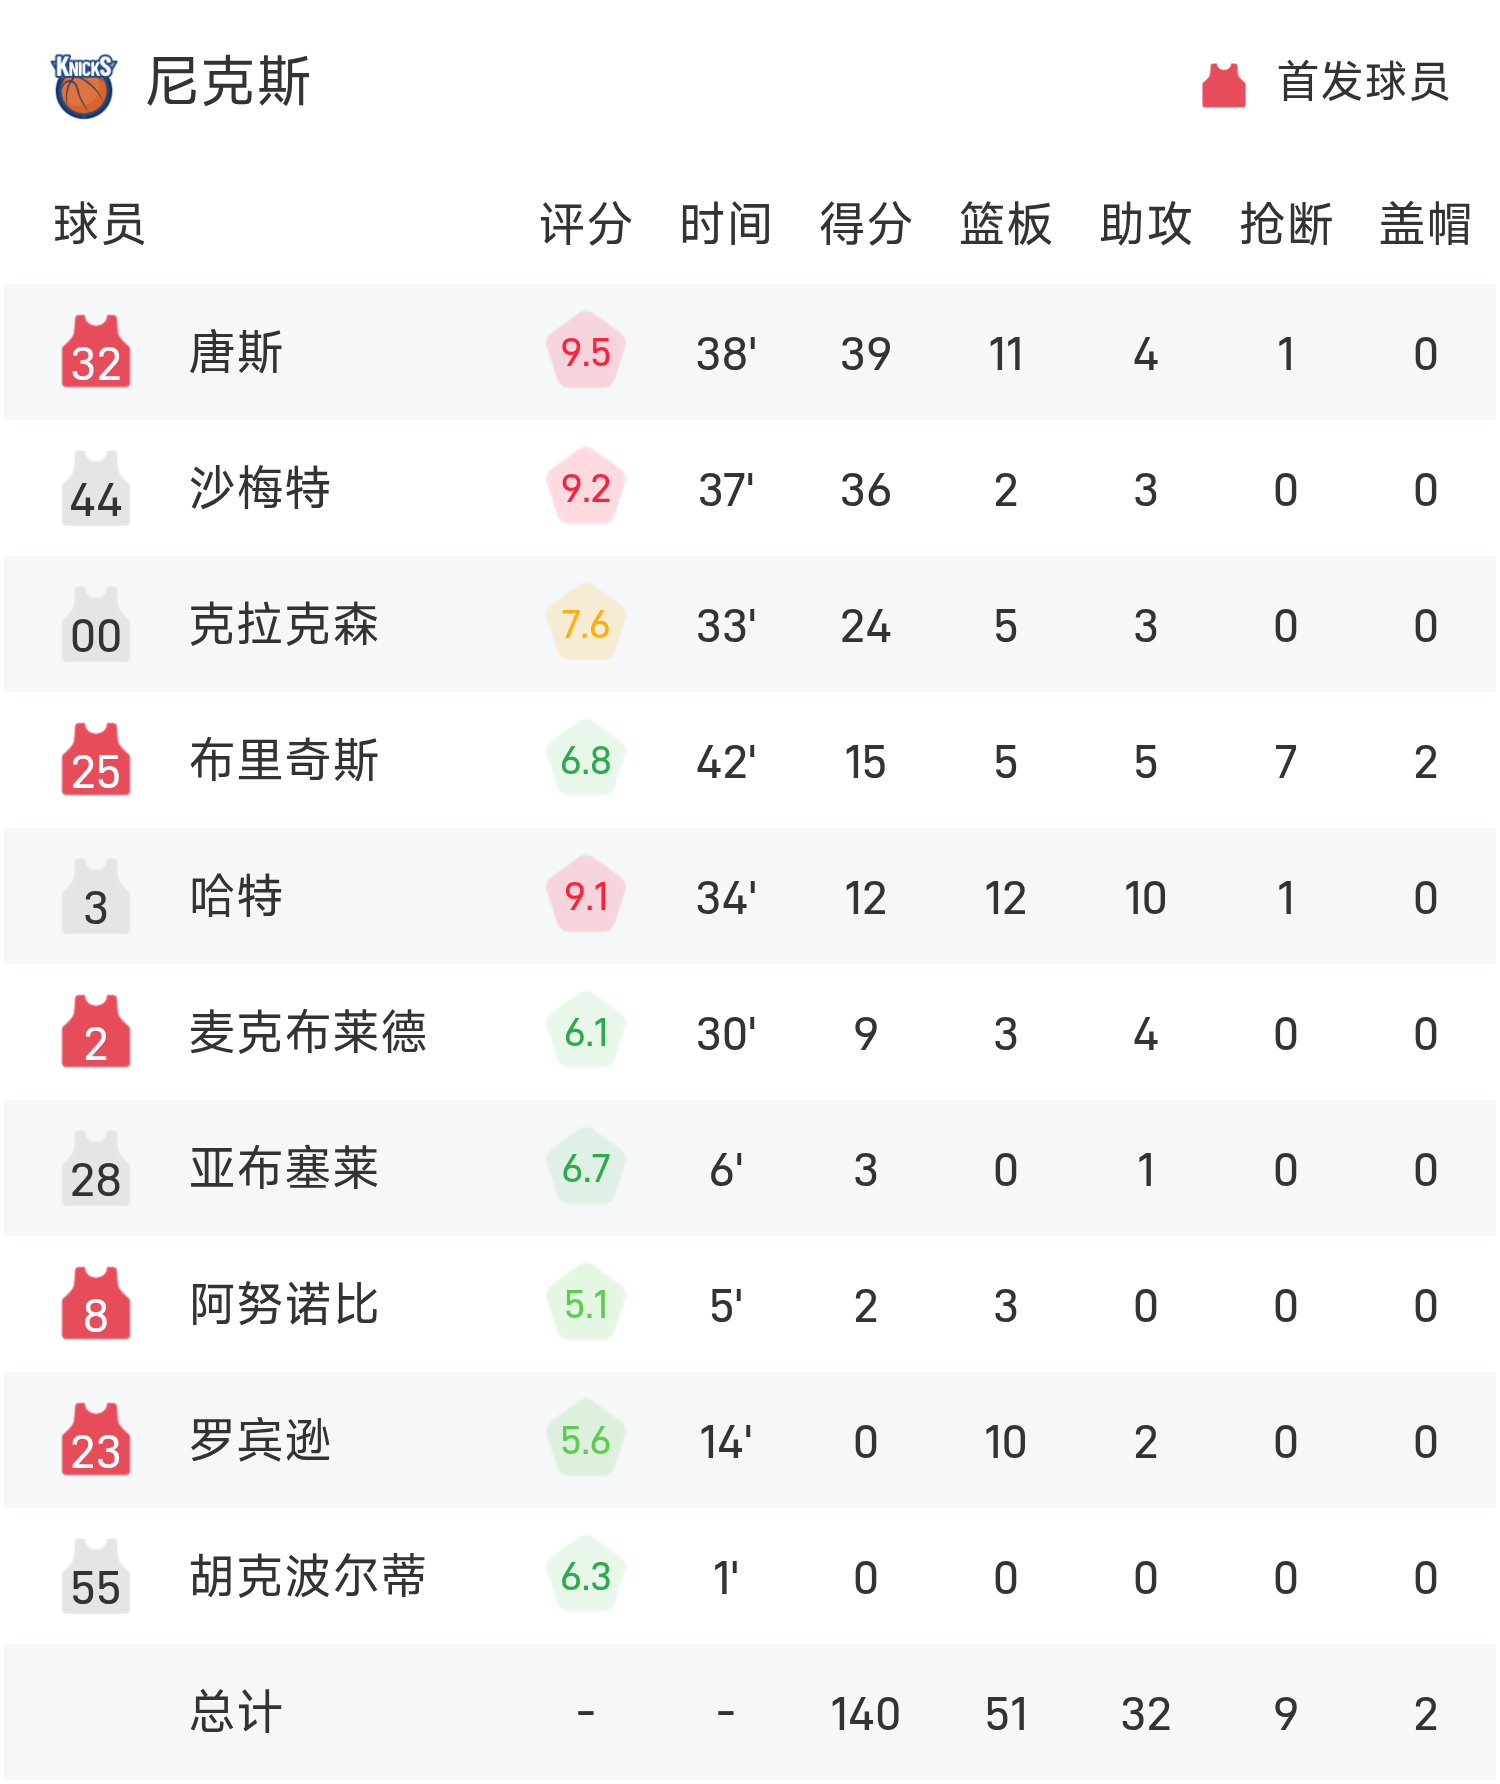Click the red starter jersey legend icon
This screenshot has height=1784, width=1500.
point(1223,85)
